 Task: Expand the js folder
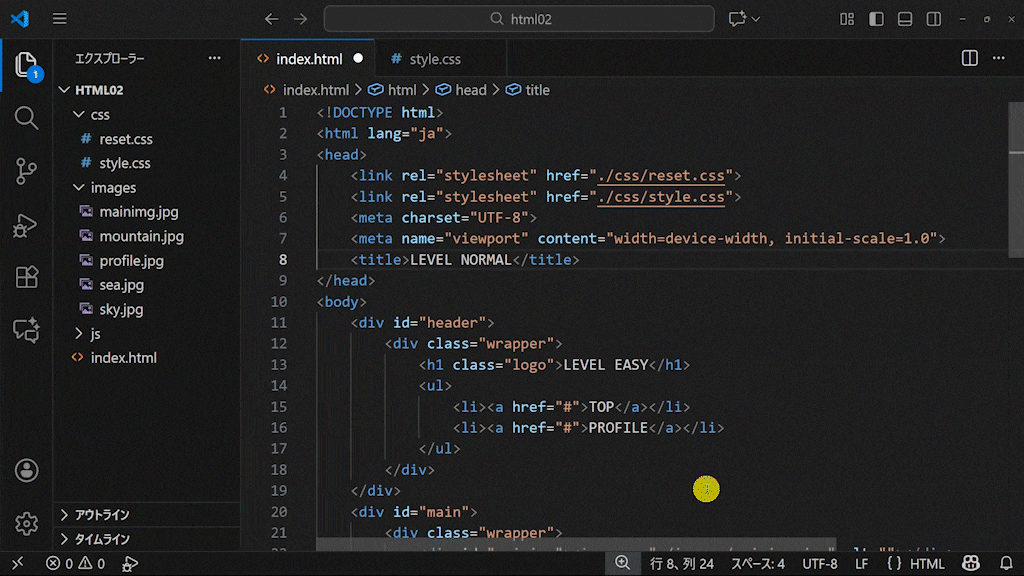pyautogui.click(x=81, y=334)
